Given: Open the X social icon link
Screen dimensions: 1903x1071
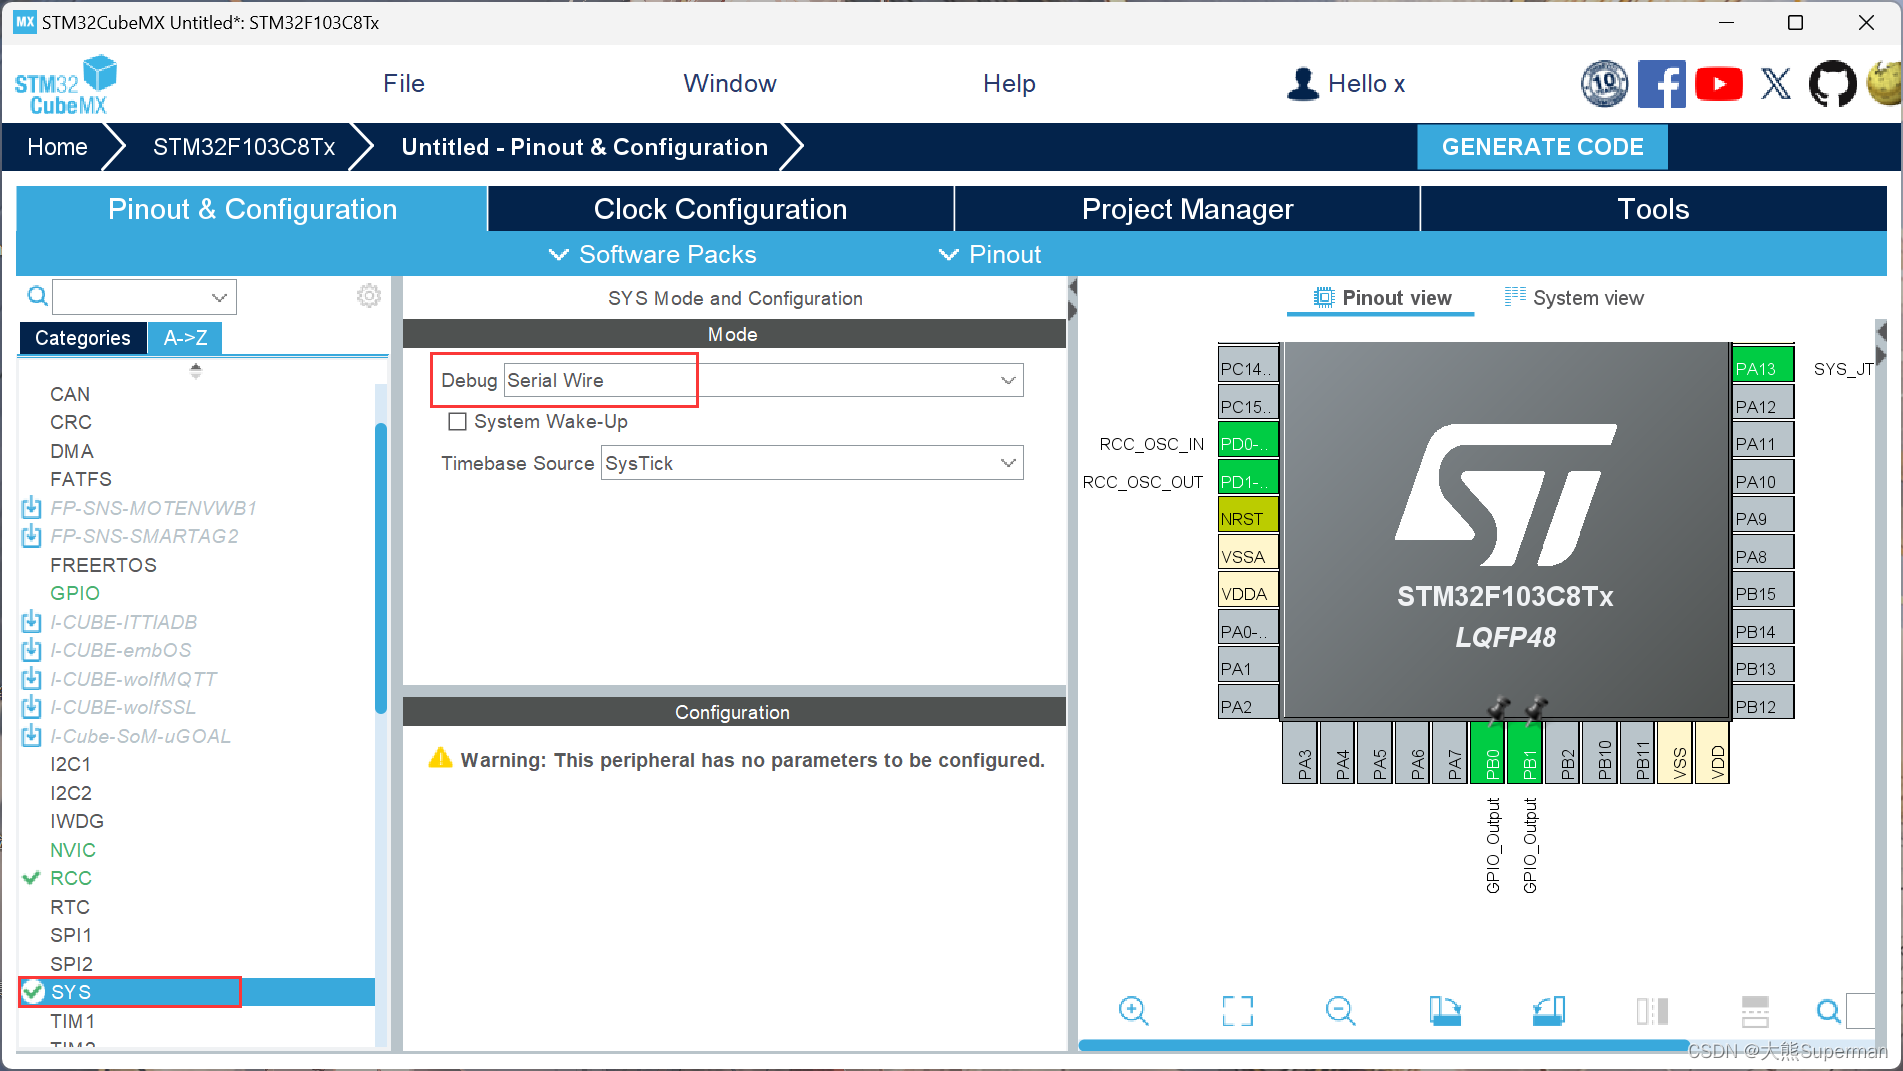Looking at the screenshot, I should pos(1776,84).
